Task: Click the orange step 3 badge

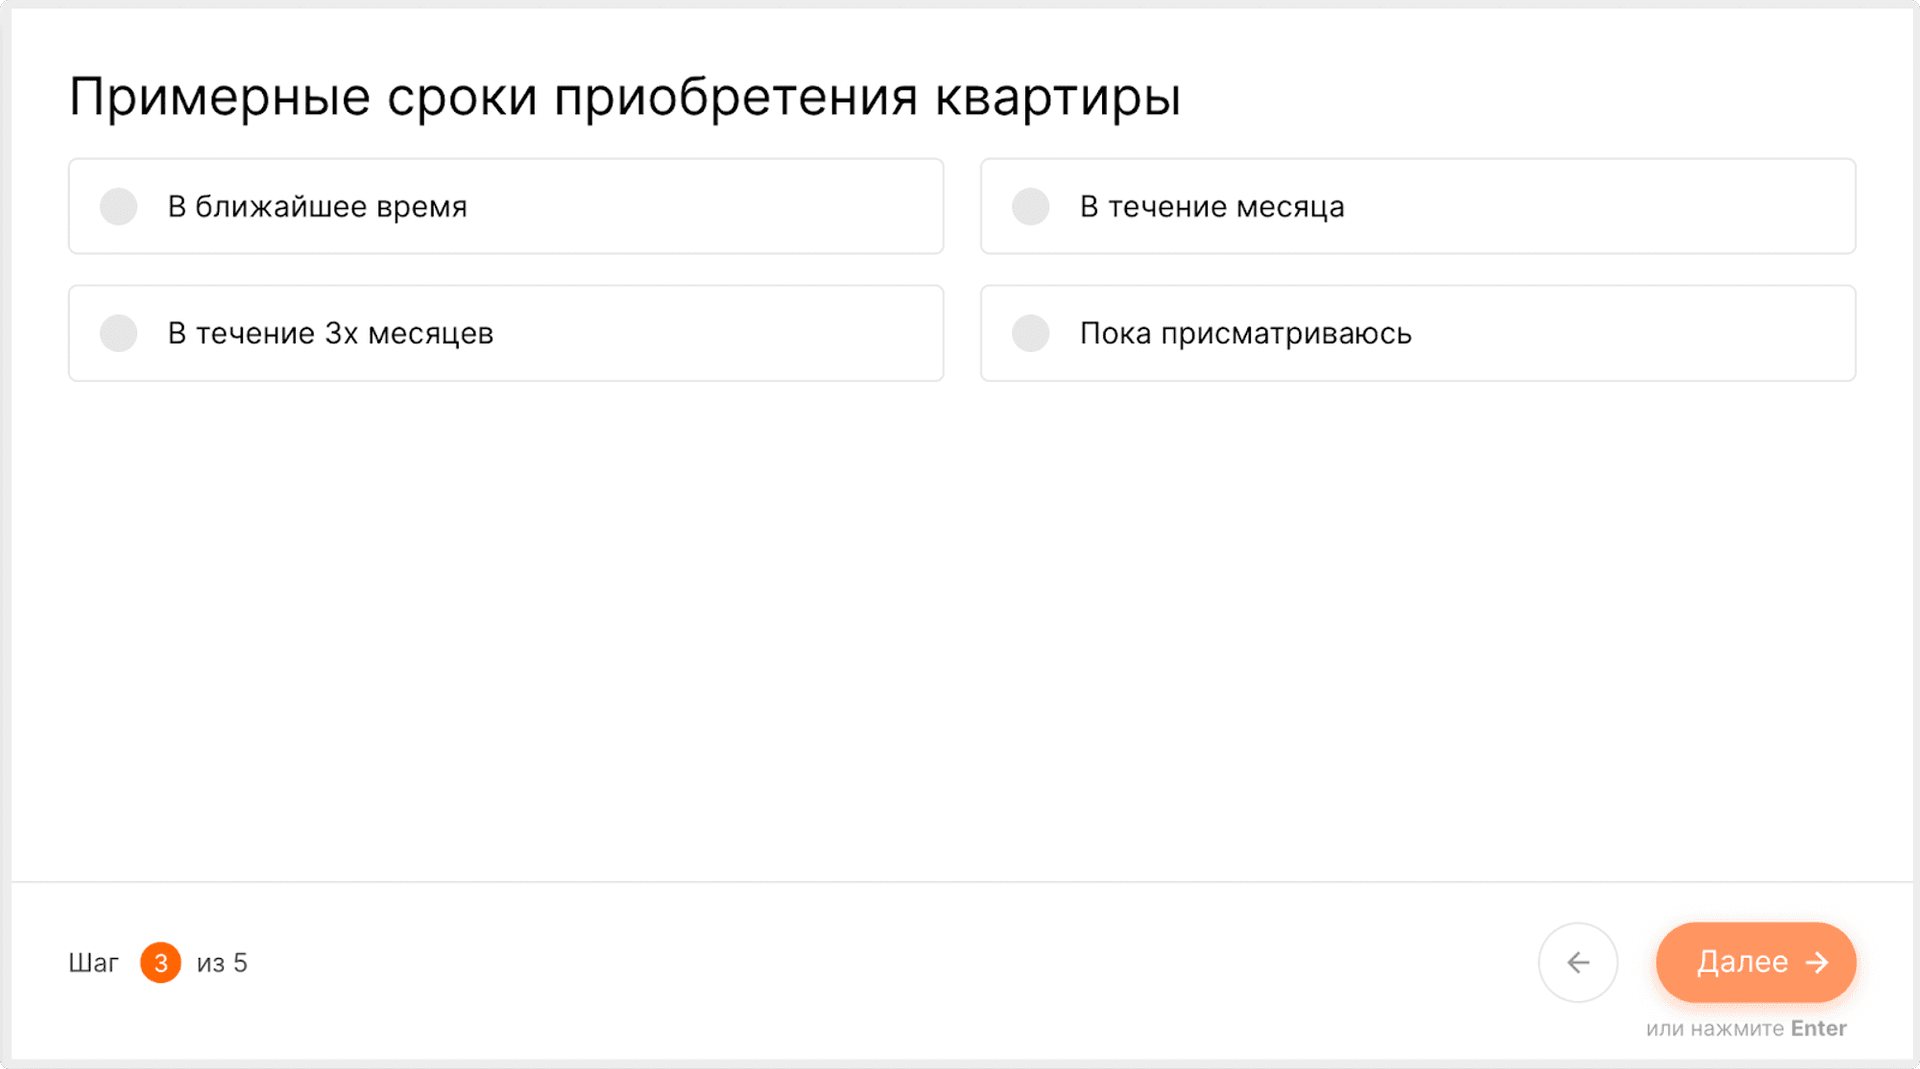Action: click(x=160, y=962)
